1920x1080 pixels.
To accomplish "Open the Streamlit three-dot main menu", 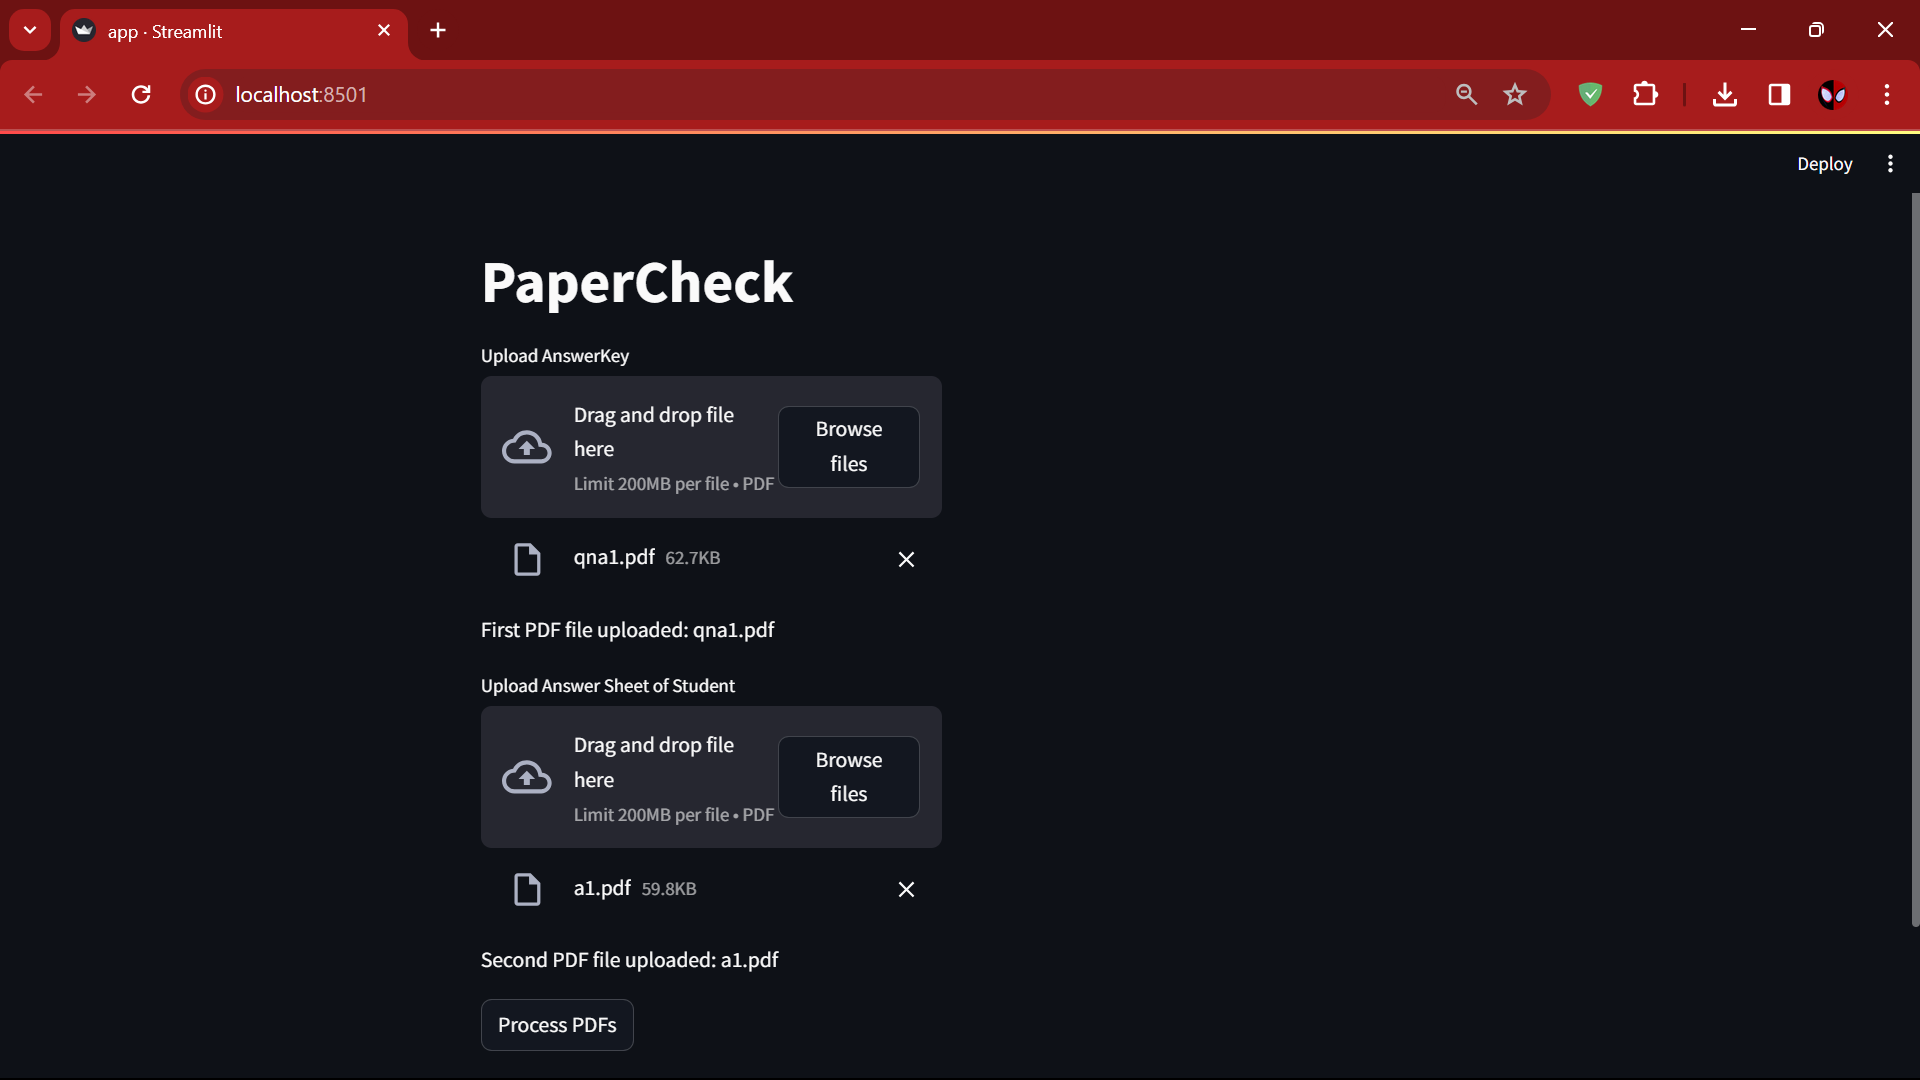I will [x=1890, y=164].
